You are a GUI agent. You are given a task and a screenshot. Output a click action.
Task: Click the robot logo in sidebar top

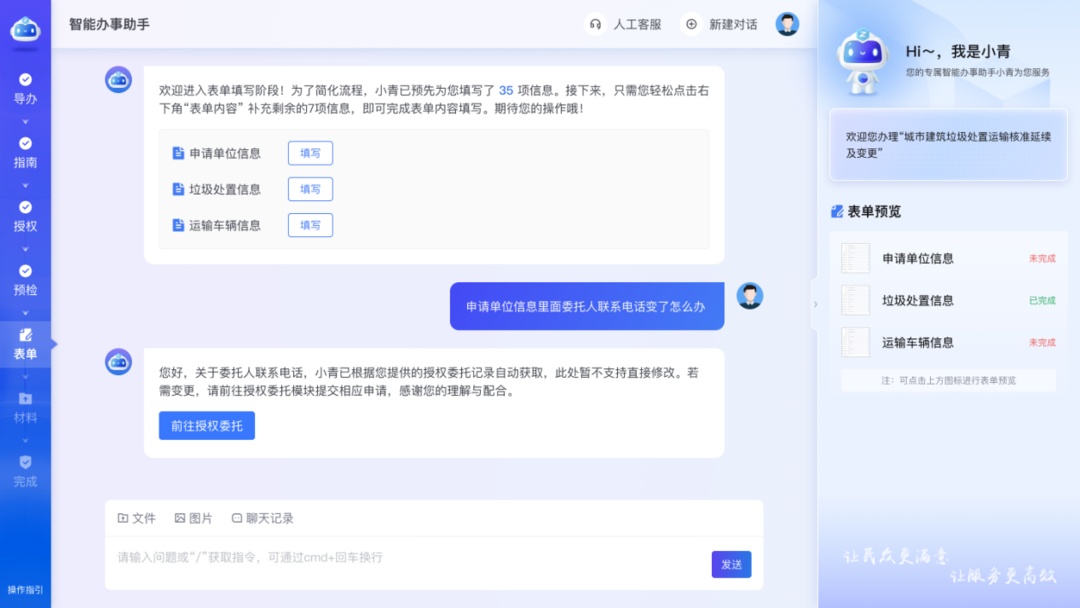25,30
